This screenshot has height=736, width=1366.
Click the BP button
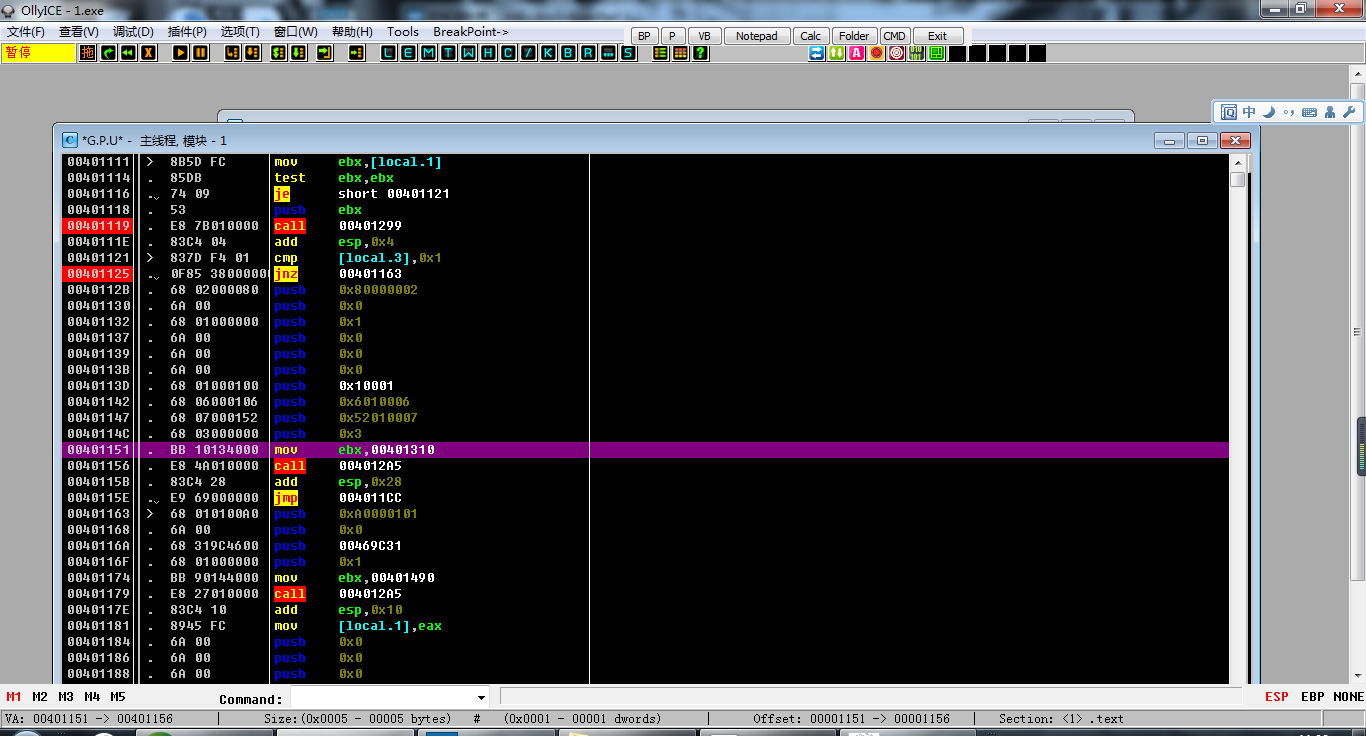pos(644,36)
